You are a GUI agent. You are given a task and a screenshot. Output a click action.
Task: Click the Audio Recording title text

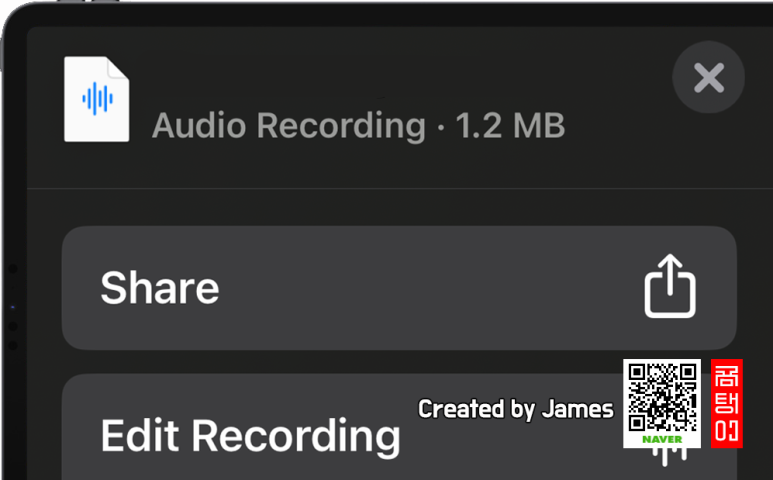click(289, 126)
